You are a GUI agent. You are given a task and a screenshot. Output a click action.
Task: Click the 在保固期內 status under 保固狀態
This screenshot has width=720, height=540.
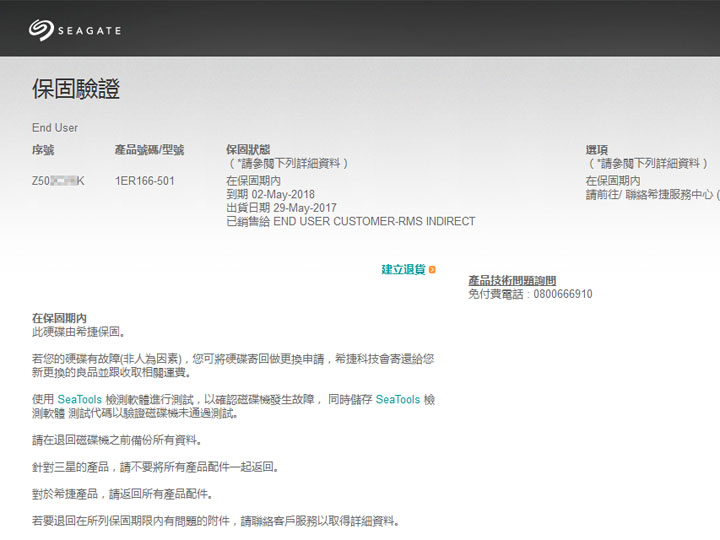[x=253, y=181]
